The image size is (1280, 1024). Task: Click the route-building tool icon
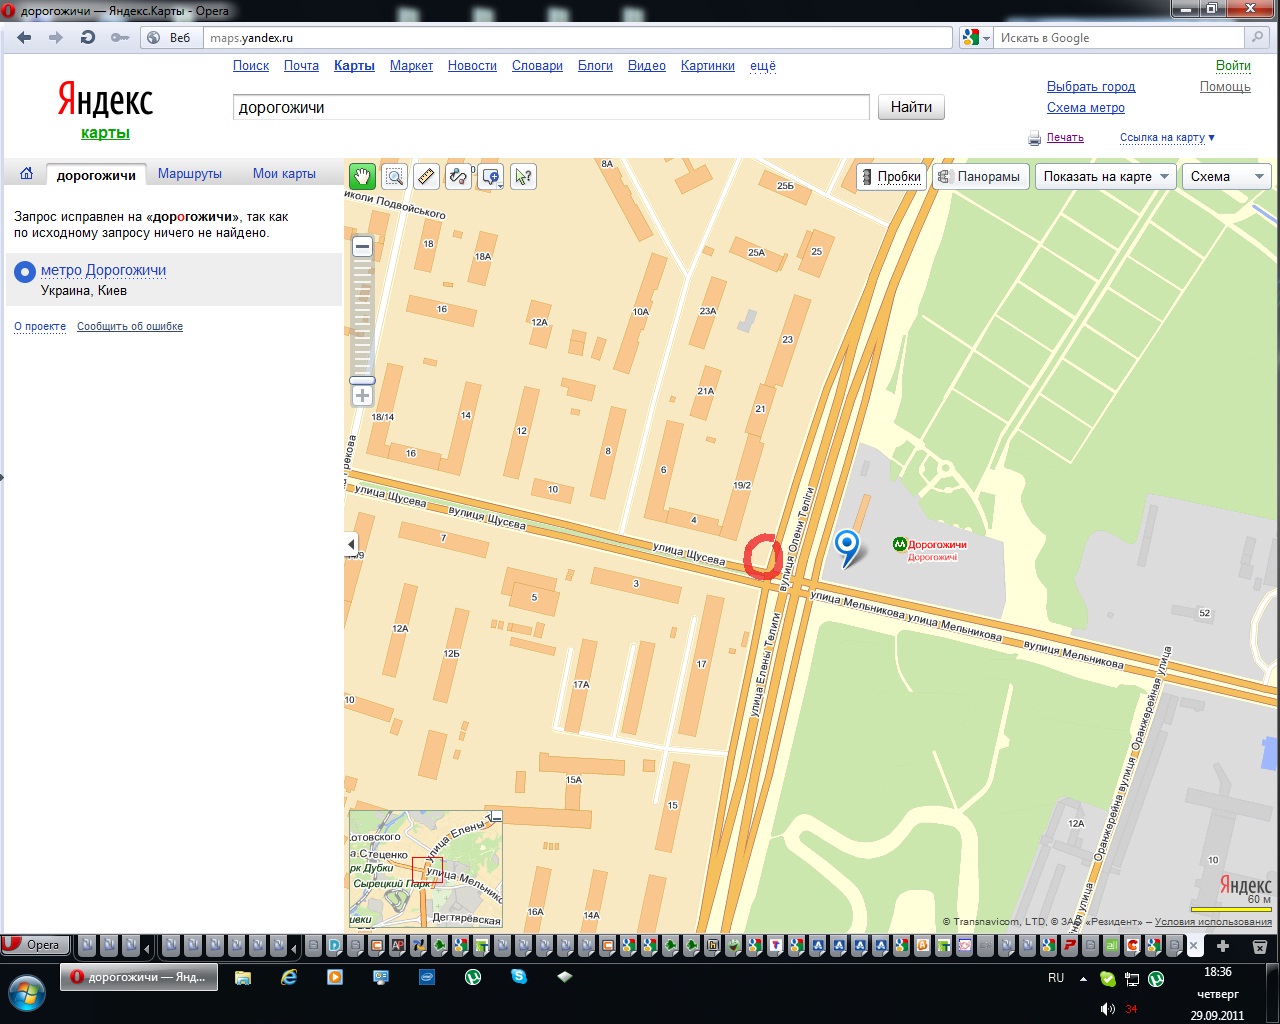[458, 177]
